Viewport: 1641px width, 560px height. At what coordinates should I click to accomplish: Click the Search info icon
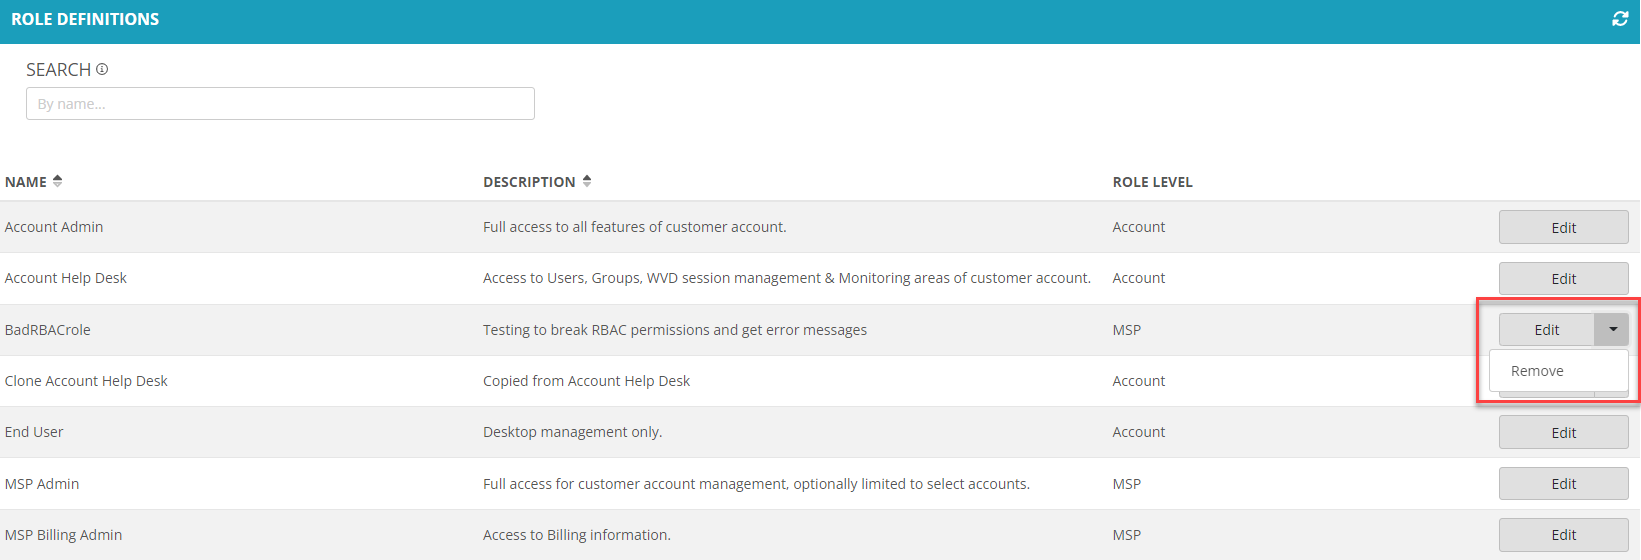[x=102, y=69]
